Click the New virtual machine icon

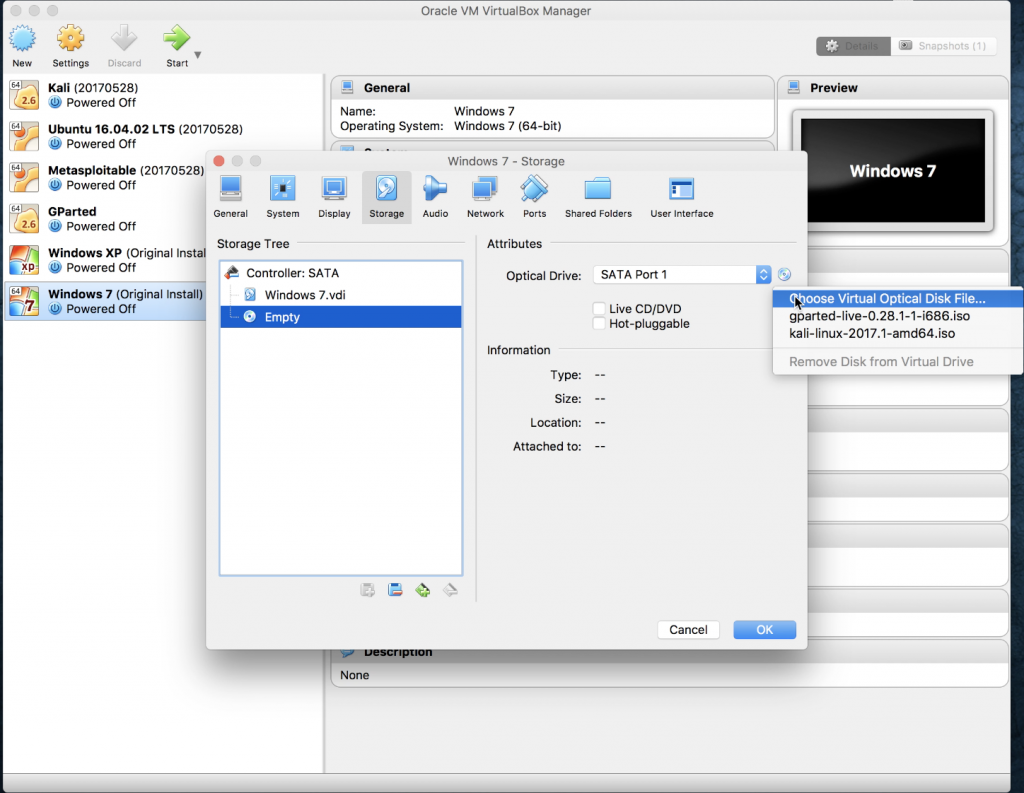22,39
